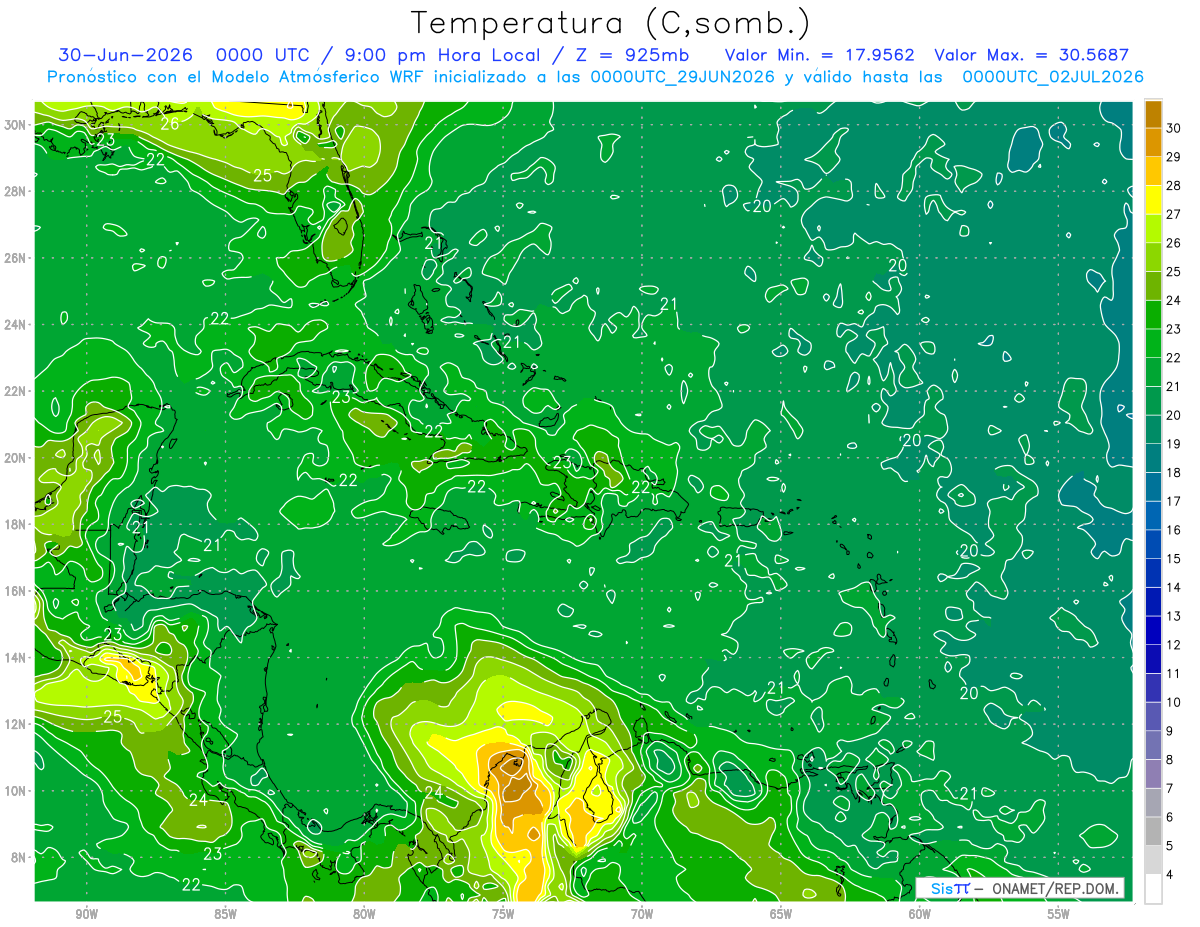Click the "80W" longitude axis label
Image resolution: width=1200 pixels, height=927 pixels.
(364, 914)
